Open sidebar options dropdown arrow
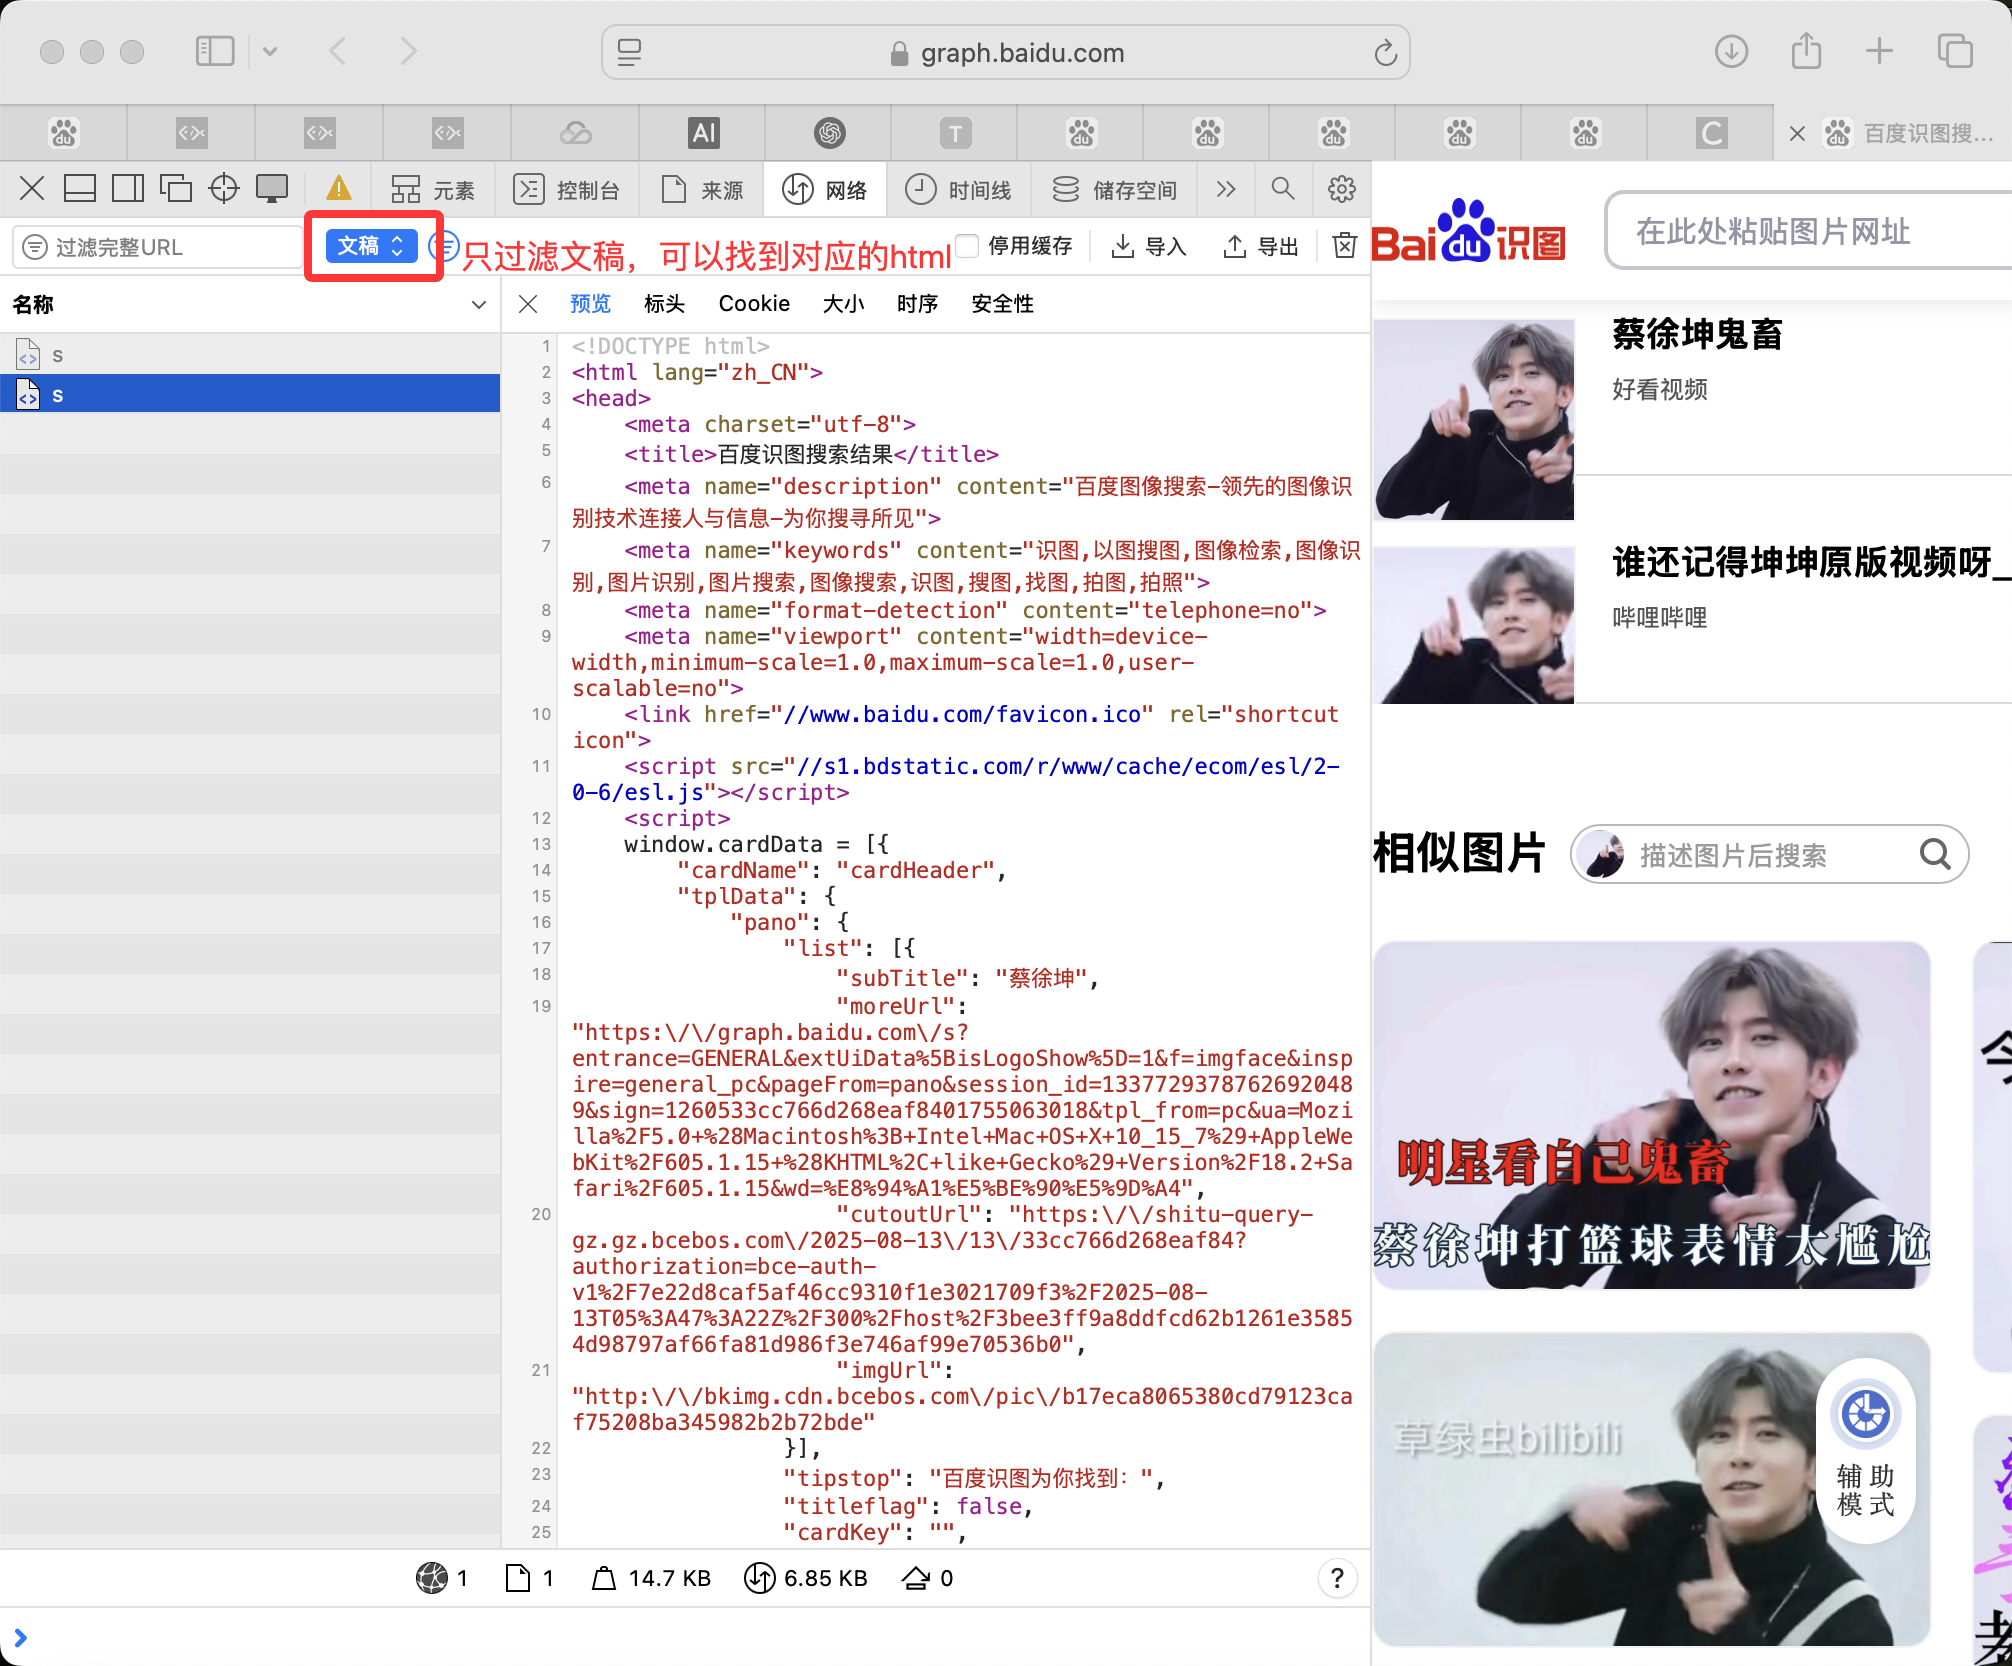Image resolution: width=2012 pixels, height=1666 pixels. [270, 52]
